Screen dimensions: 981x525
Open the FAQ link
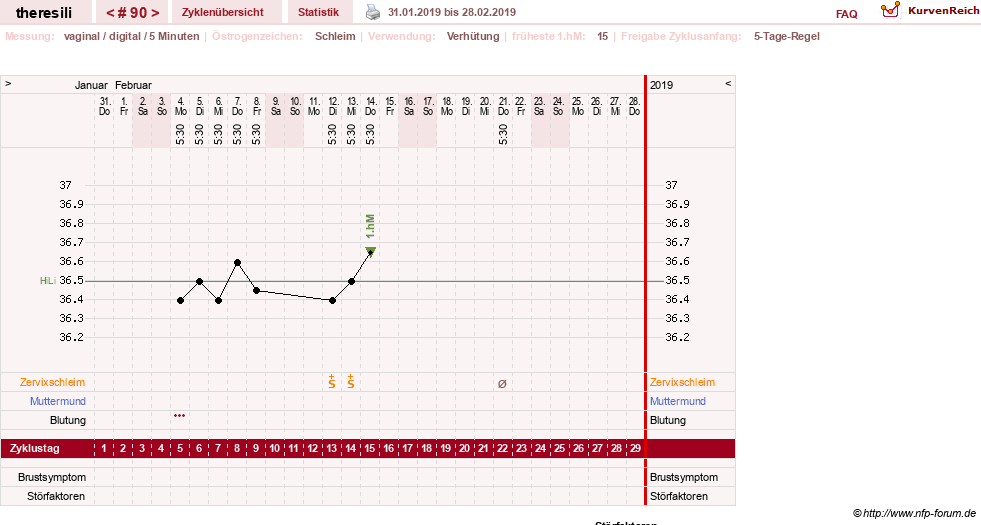pyautogui.click(x=846, y=14)
